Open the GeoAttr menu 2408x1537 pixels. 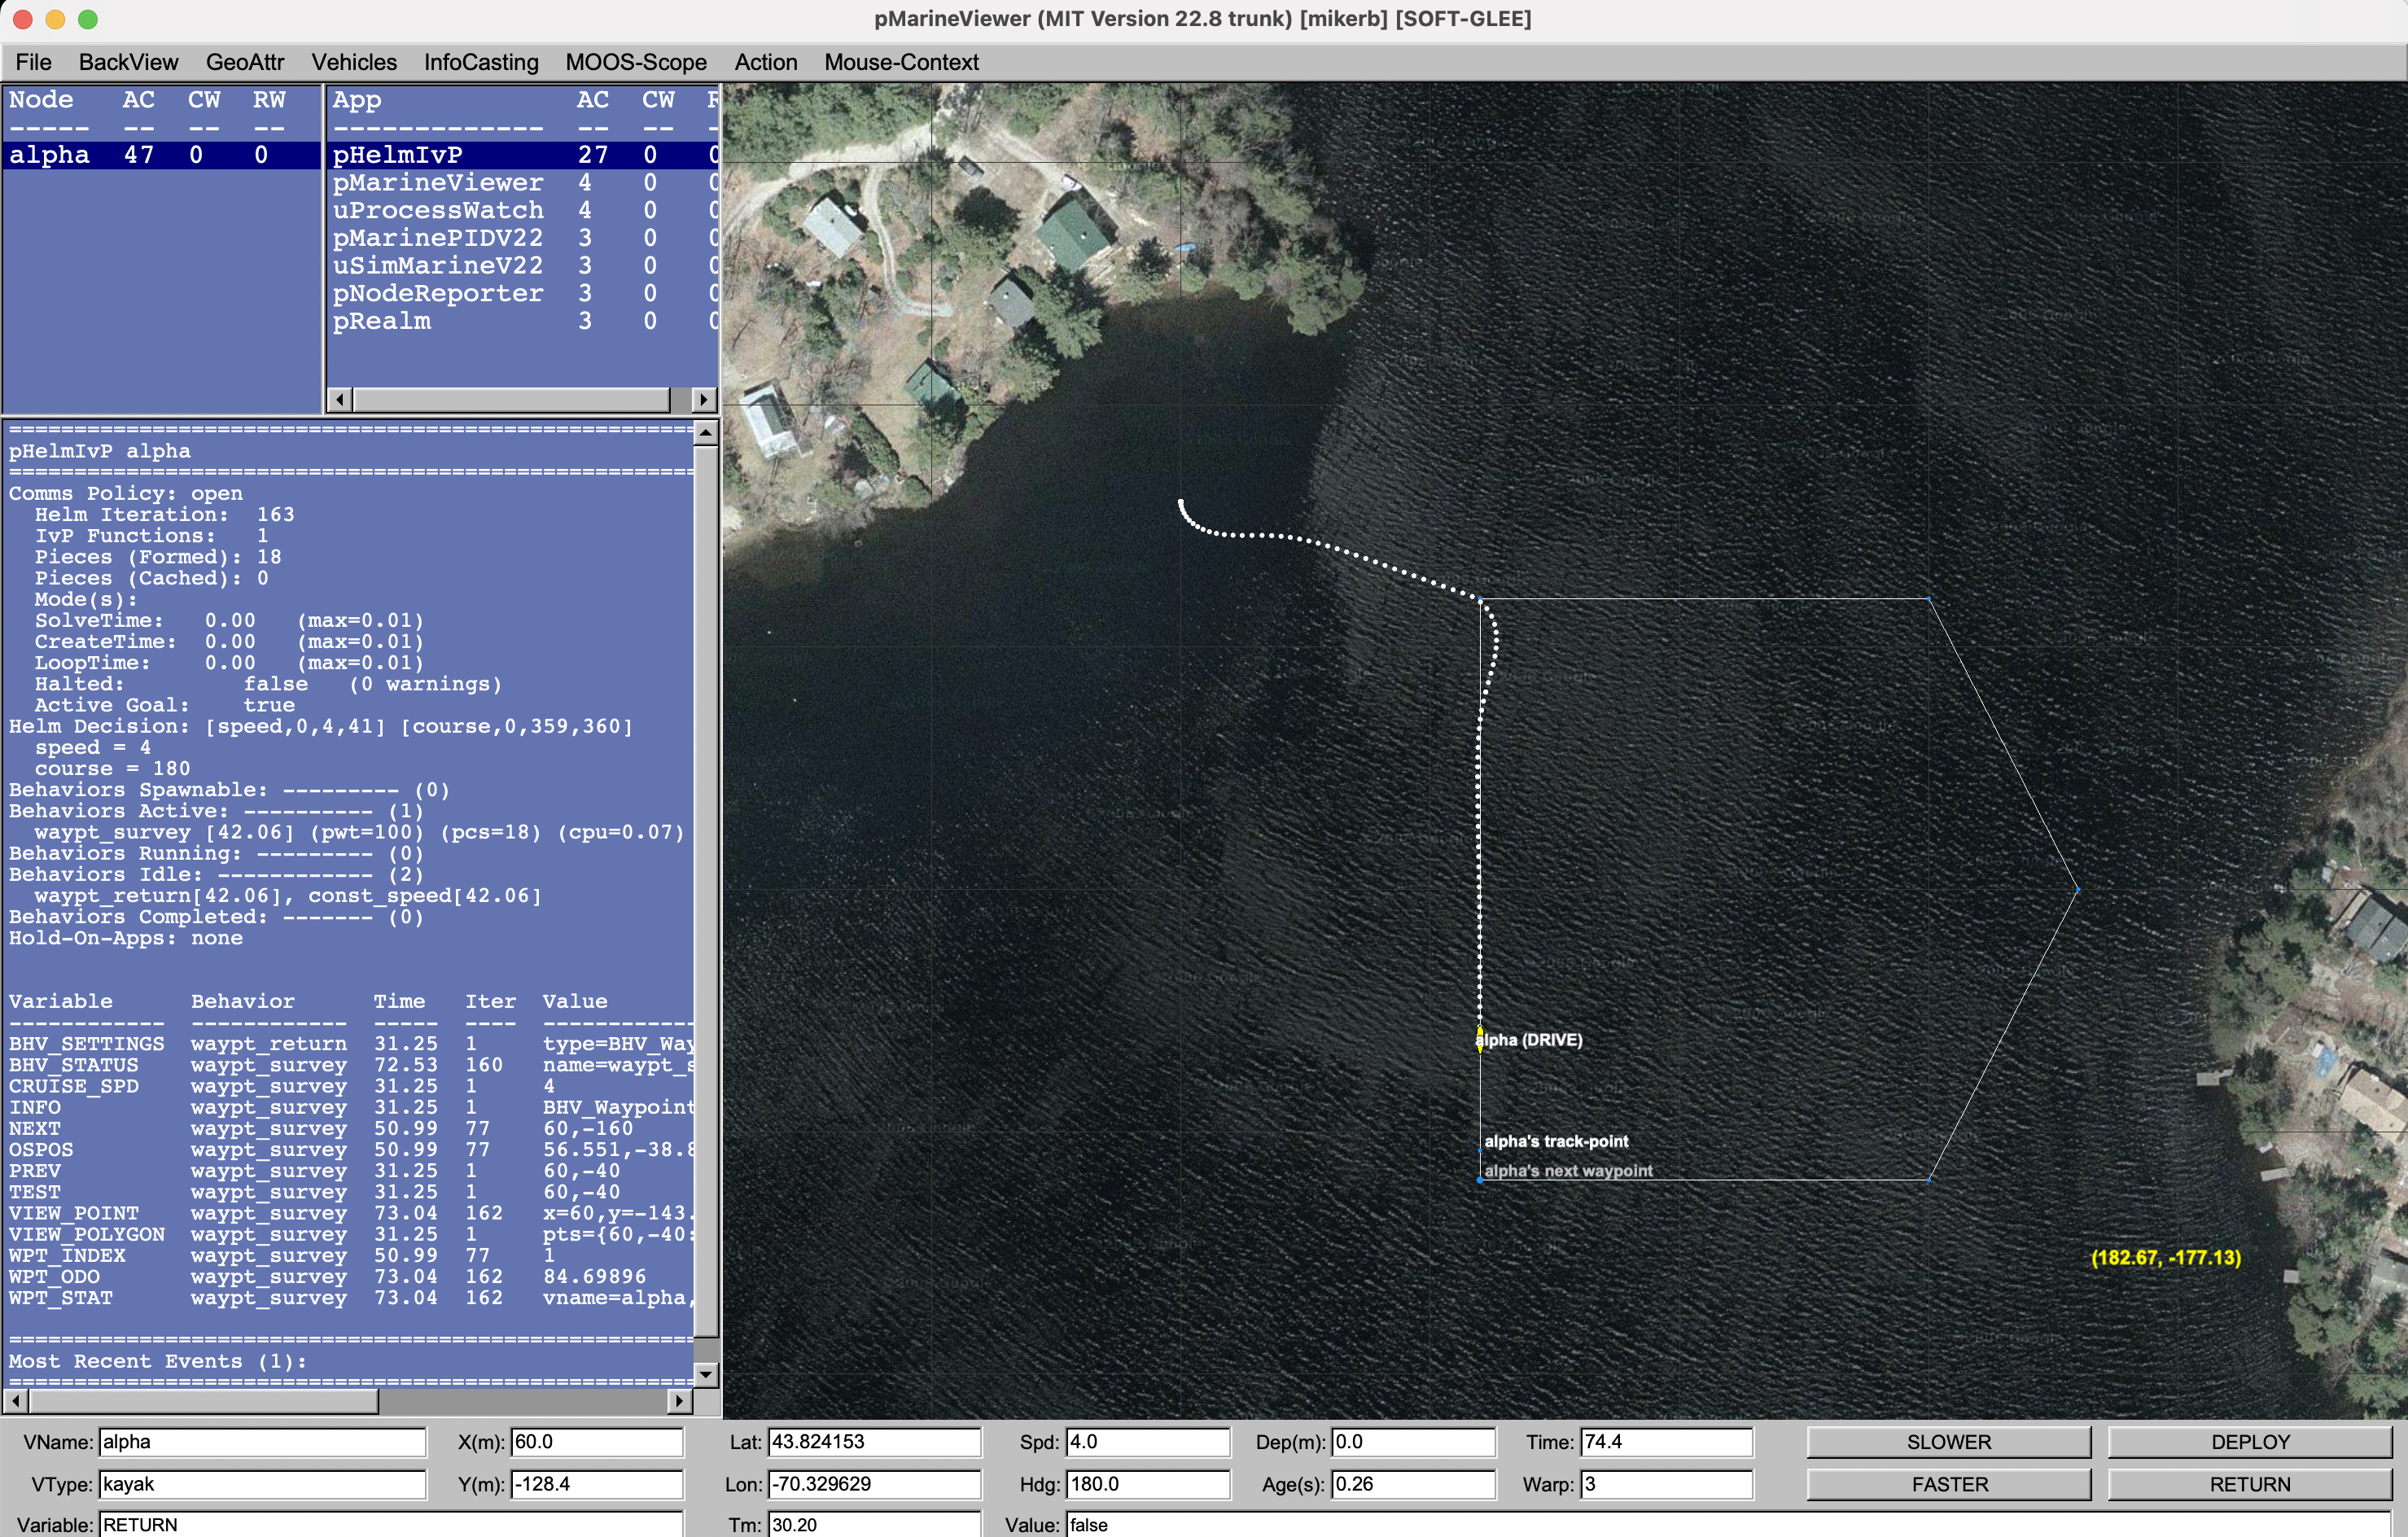(245, 62)
